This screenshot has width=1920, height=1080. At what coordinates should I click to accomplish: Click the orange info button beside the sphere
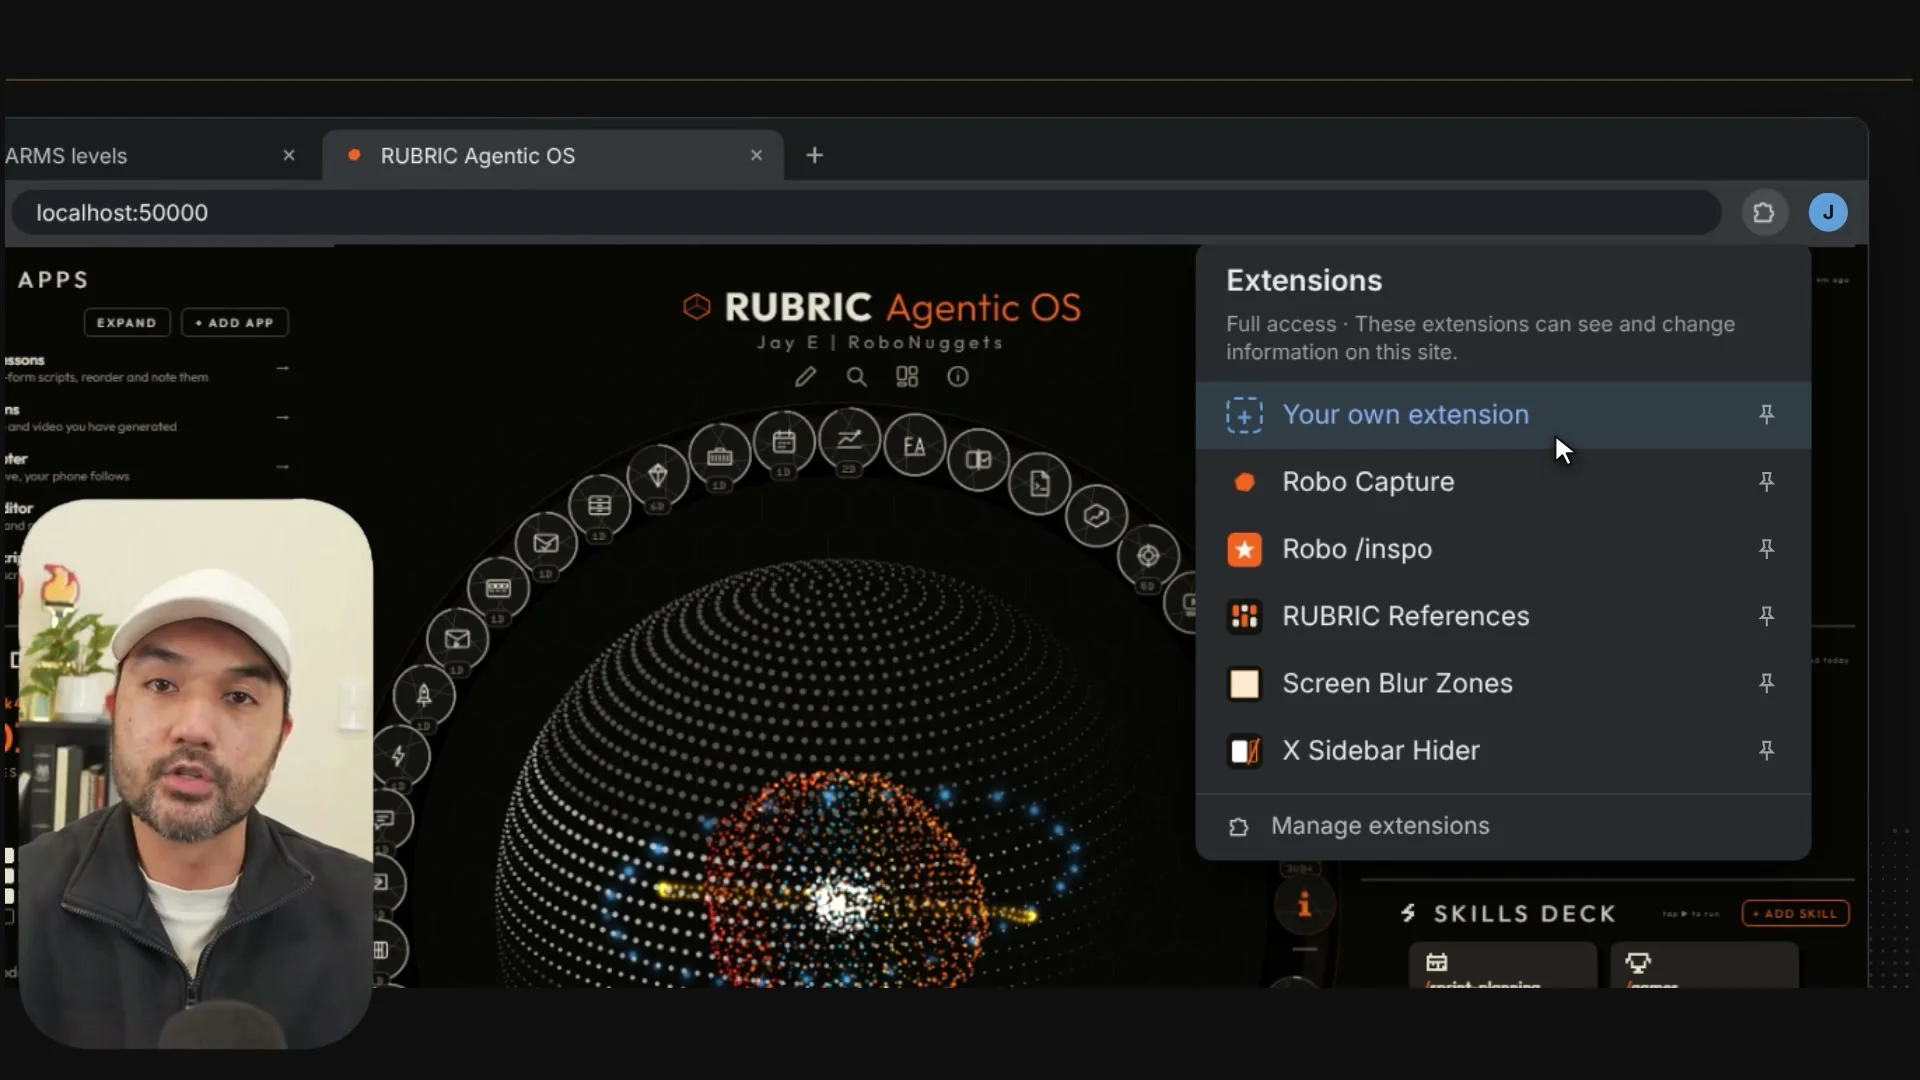coord(1304,906)
